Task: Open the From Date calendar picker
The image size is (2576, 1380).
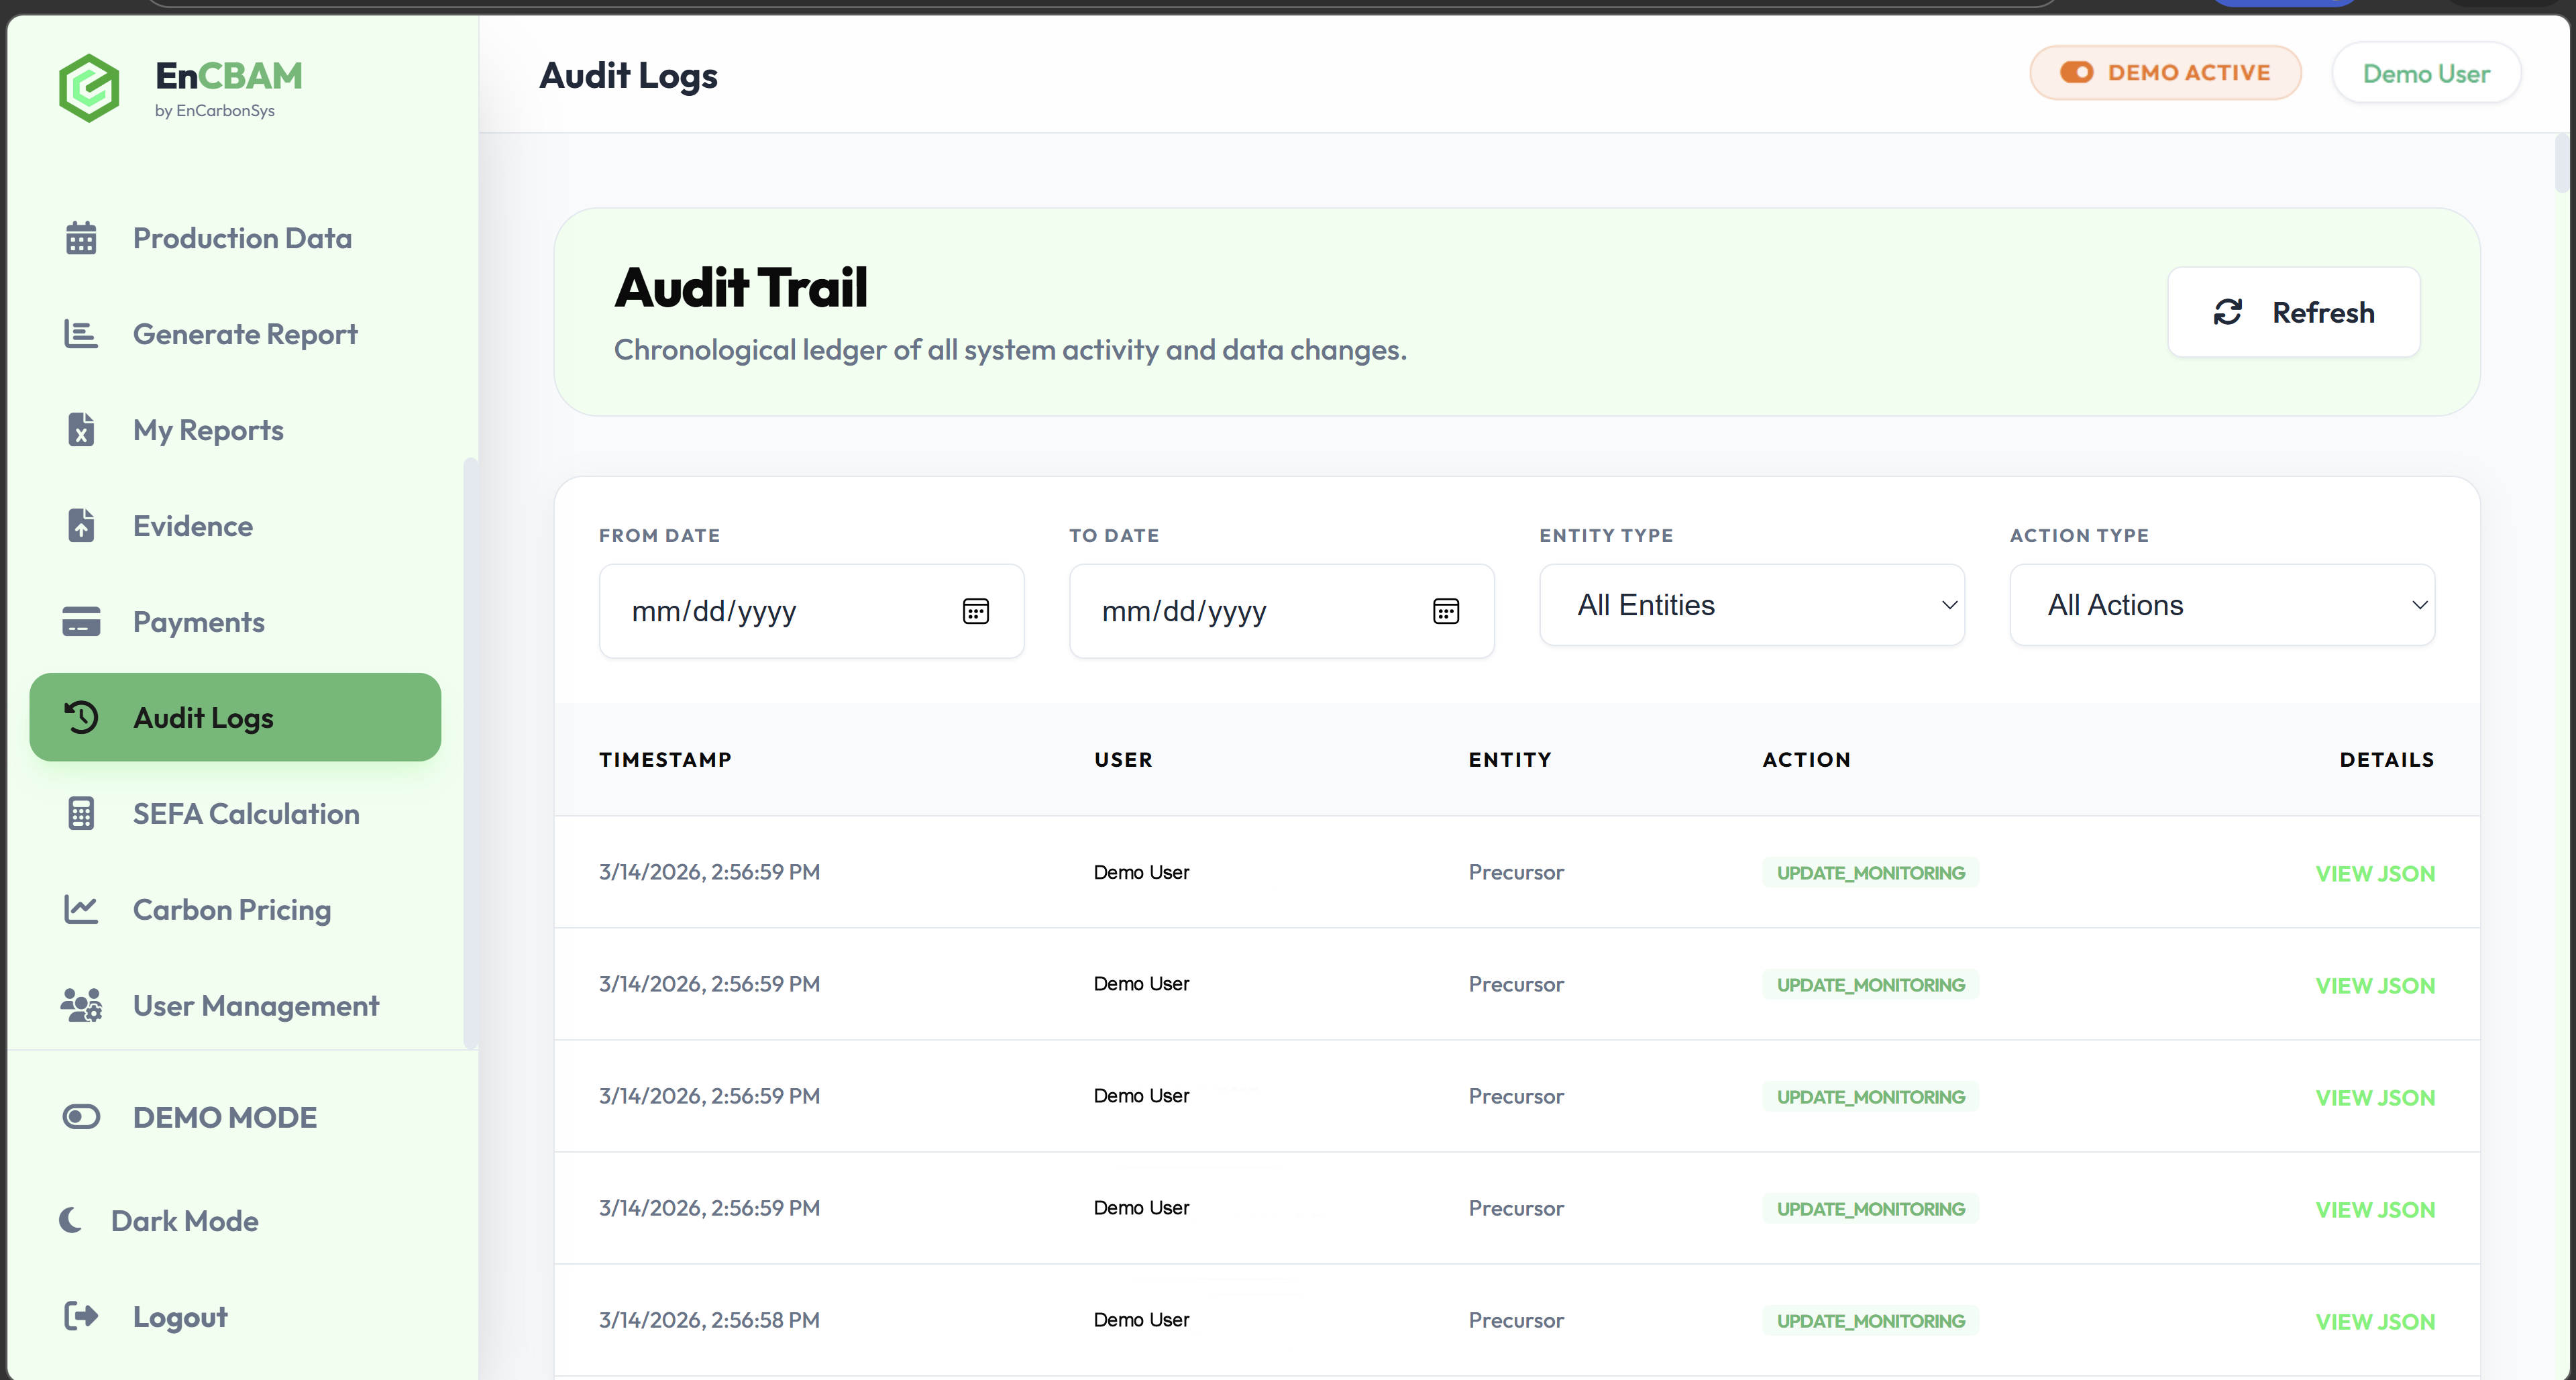Action: point(977,611)
